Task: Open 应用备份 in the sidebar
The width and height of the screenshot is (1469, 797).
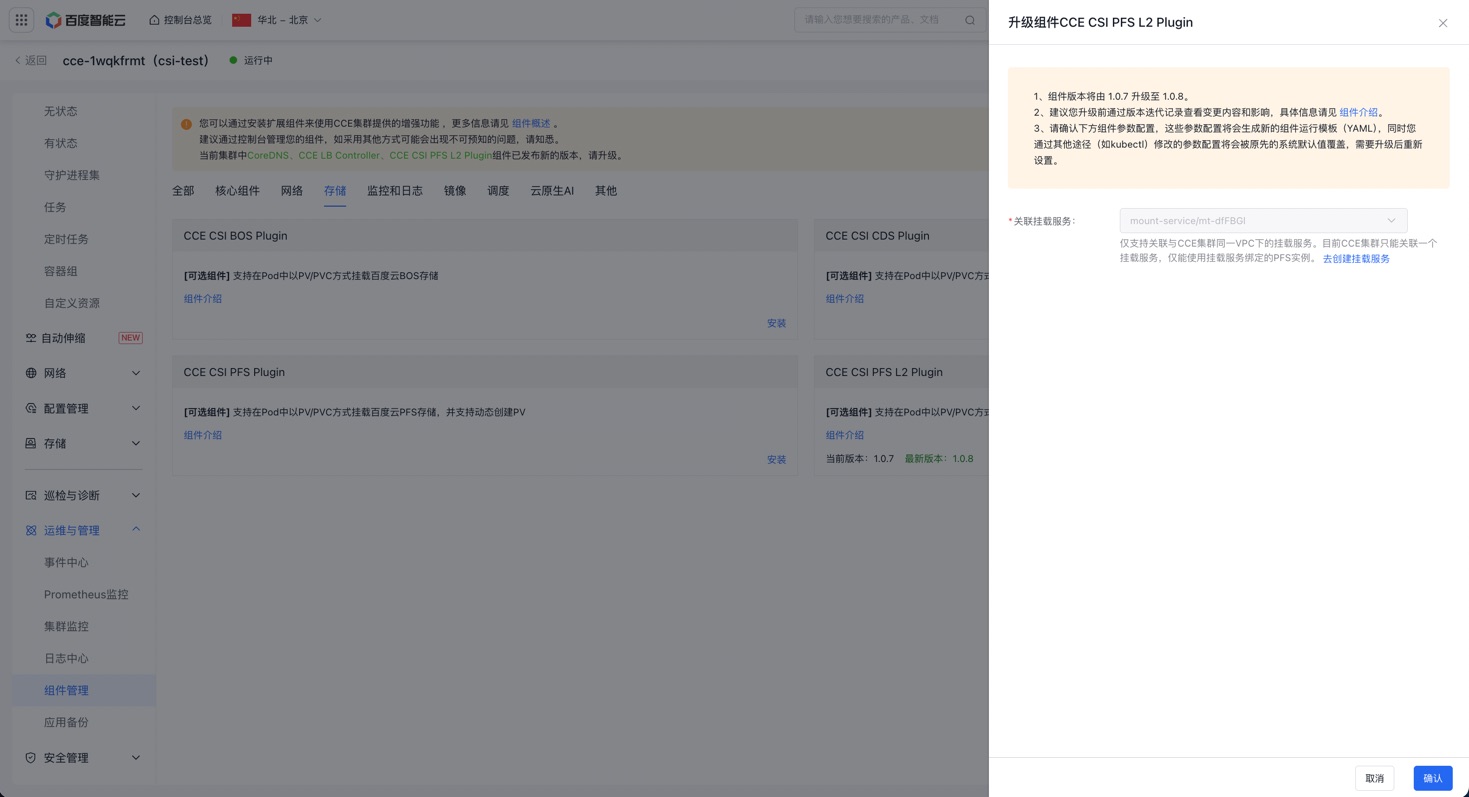Action: pyautogui.click(x=66, y=722)
